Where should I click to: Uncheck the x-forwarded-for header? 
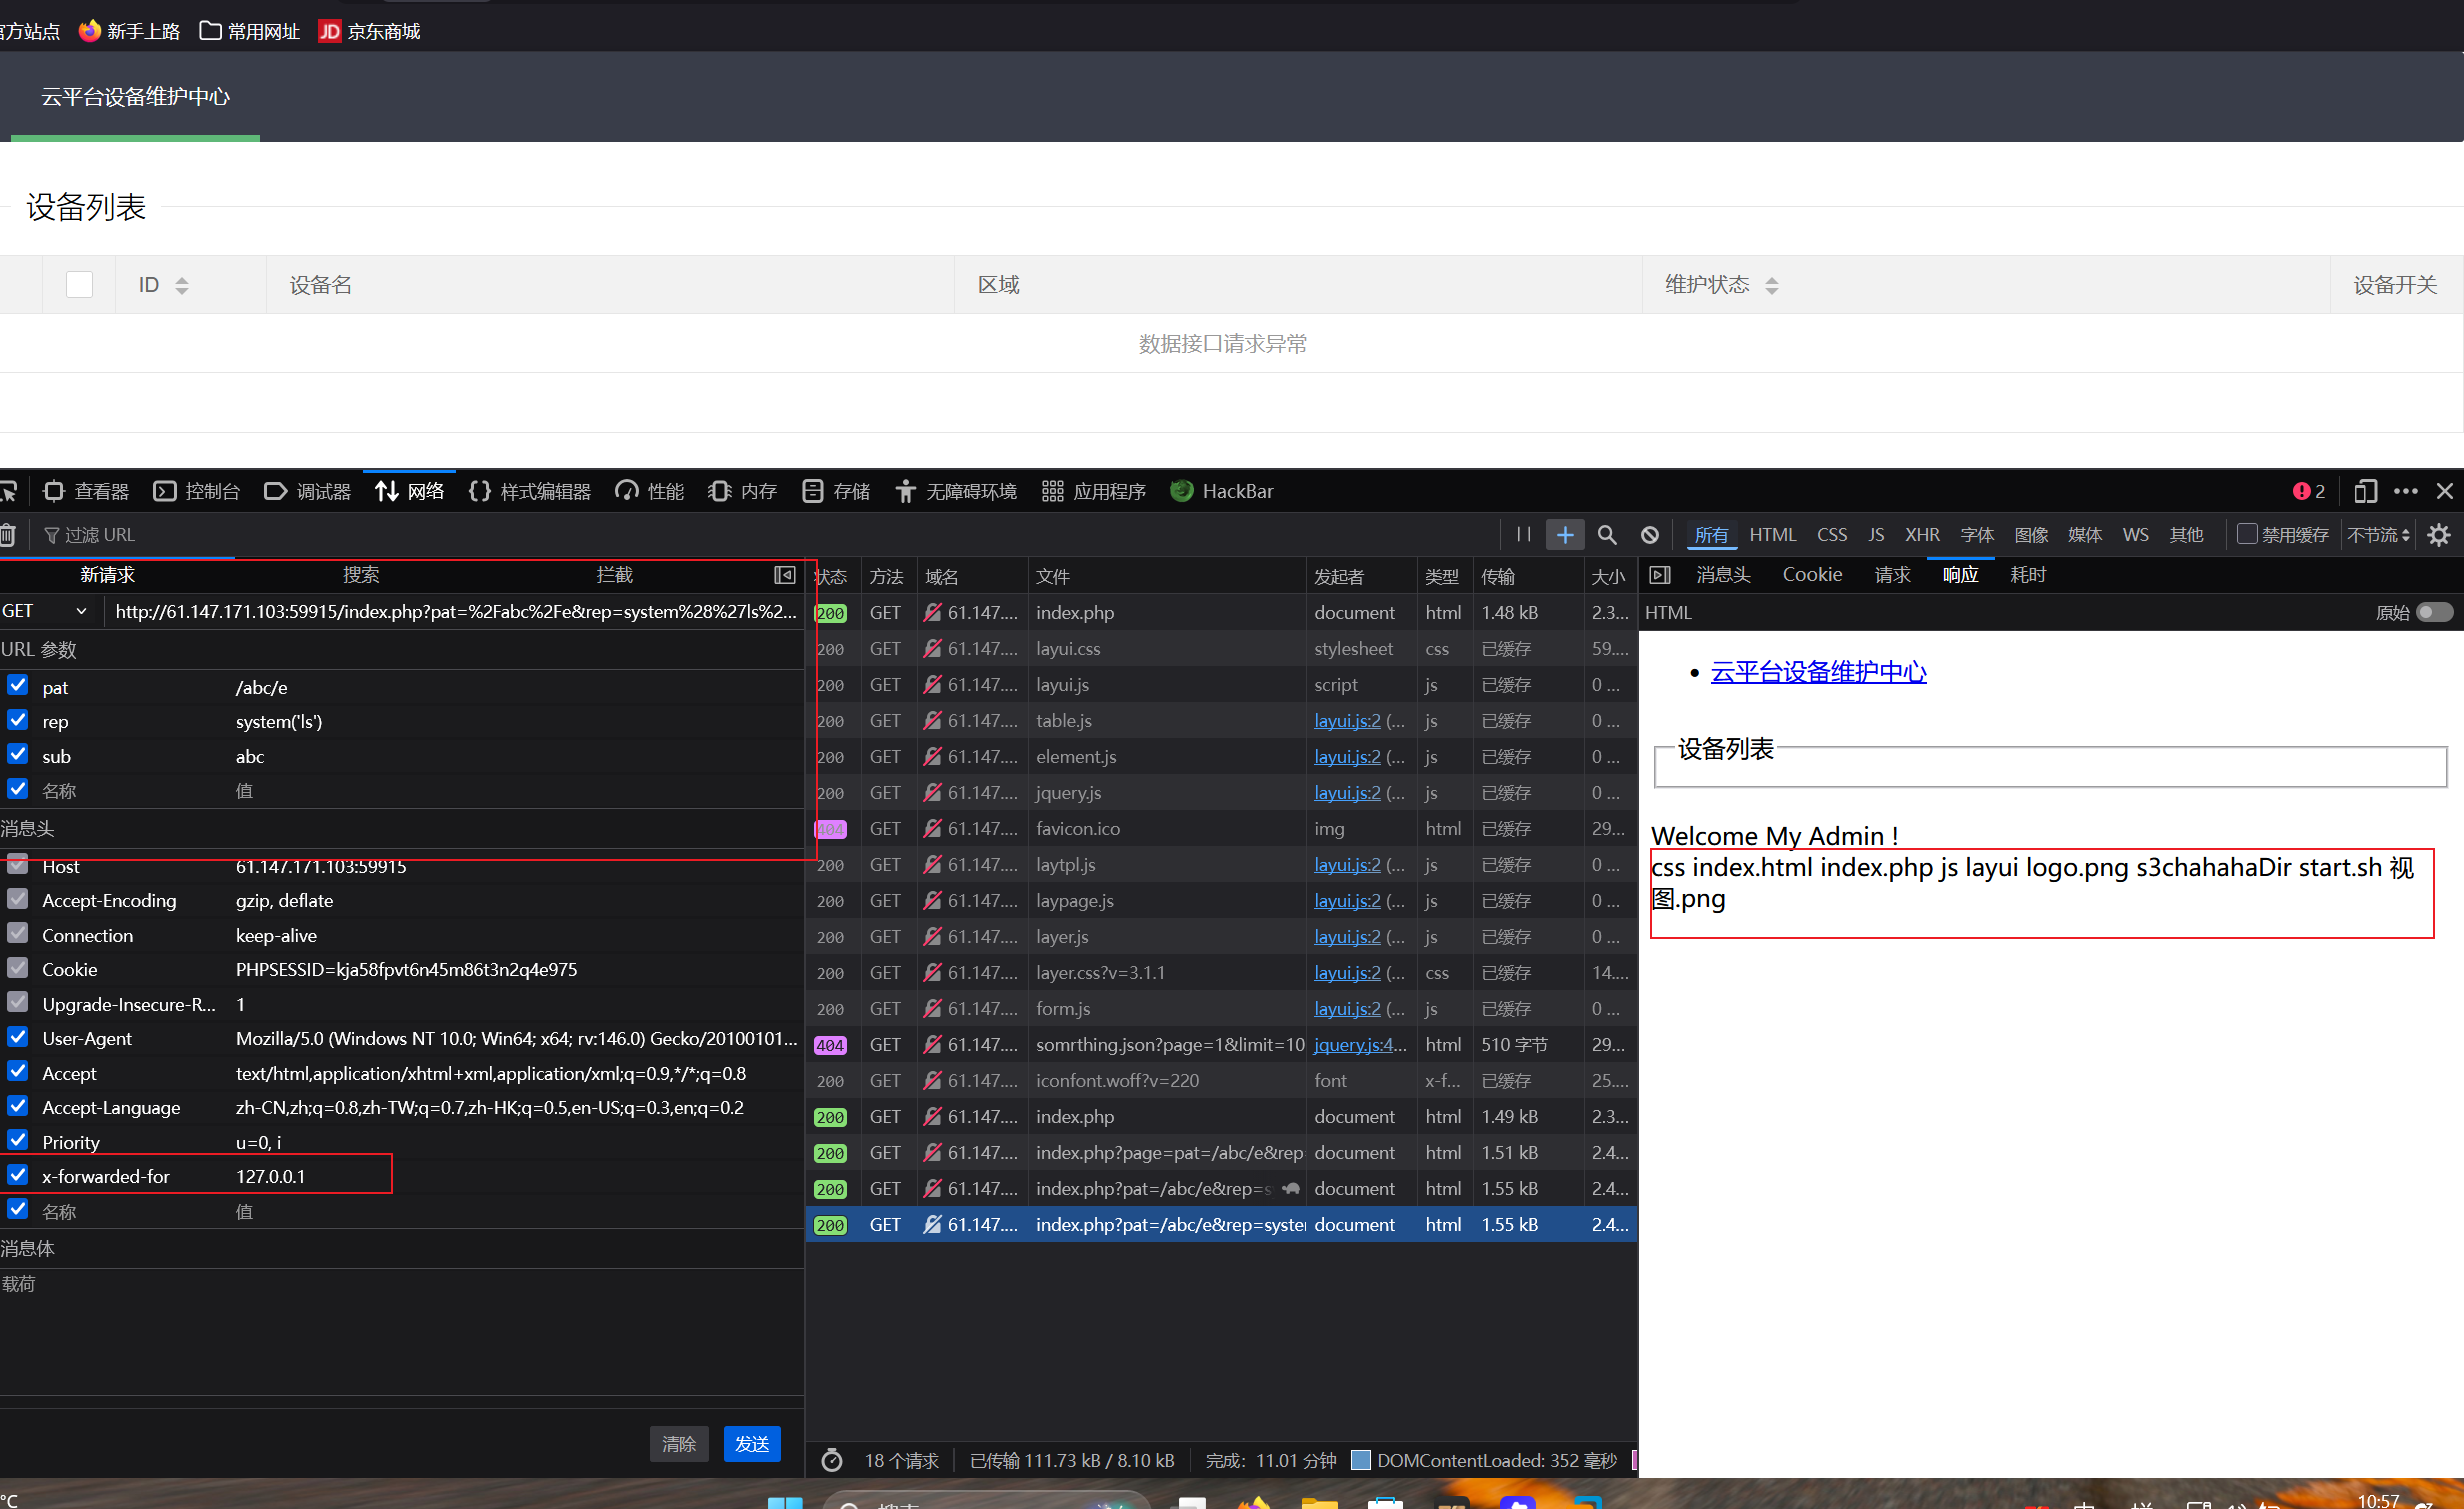pos(18,1175)
